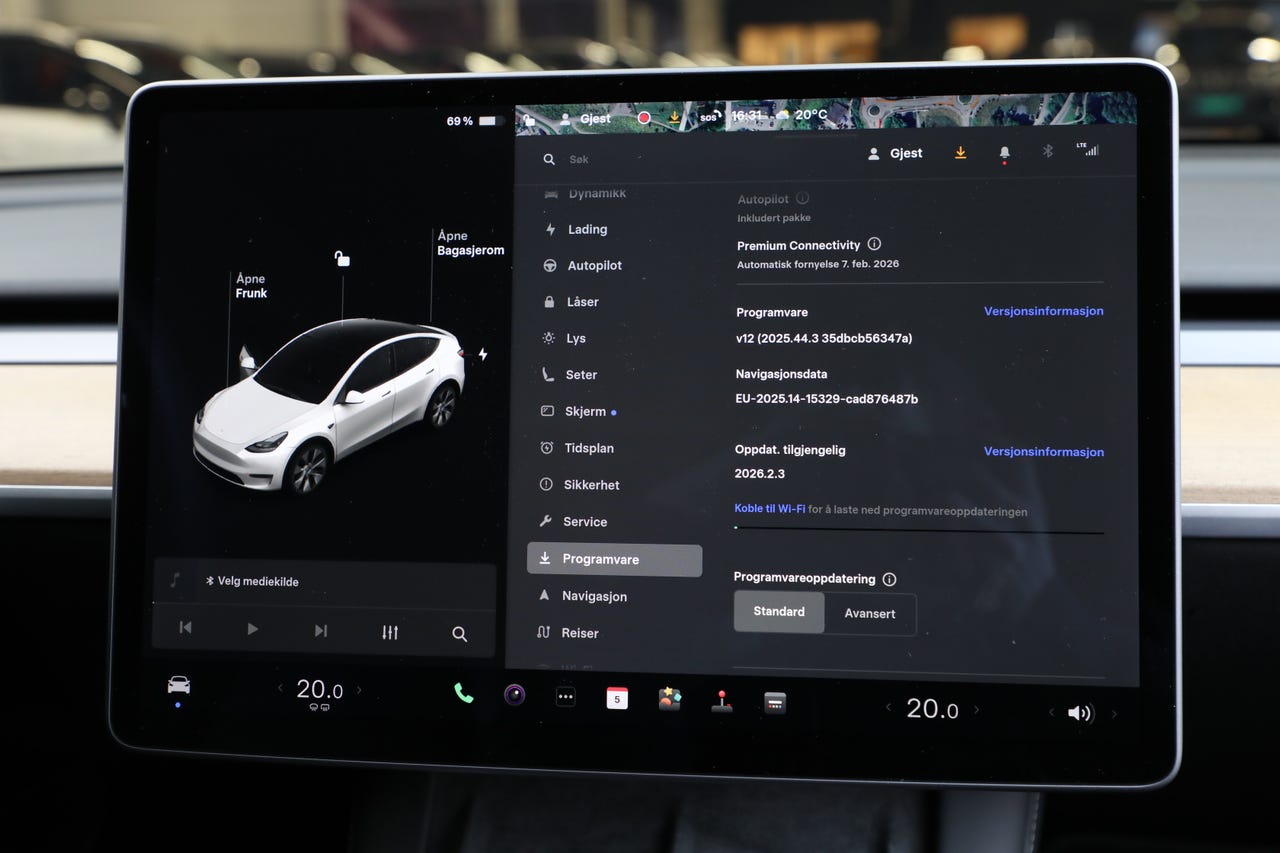Tap the red dashcam record icon

644,117
